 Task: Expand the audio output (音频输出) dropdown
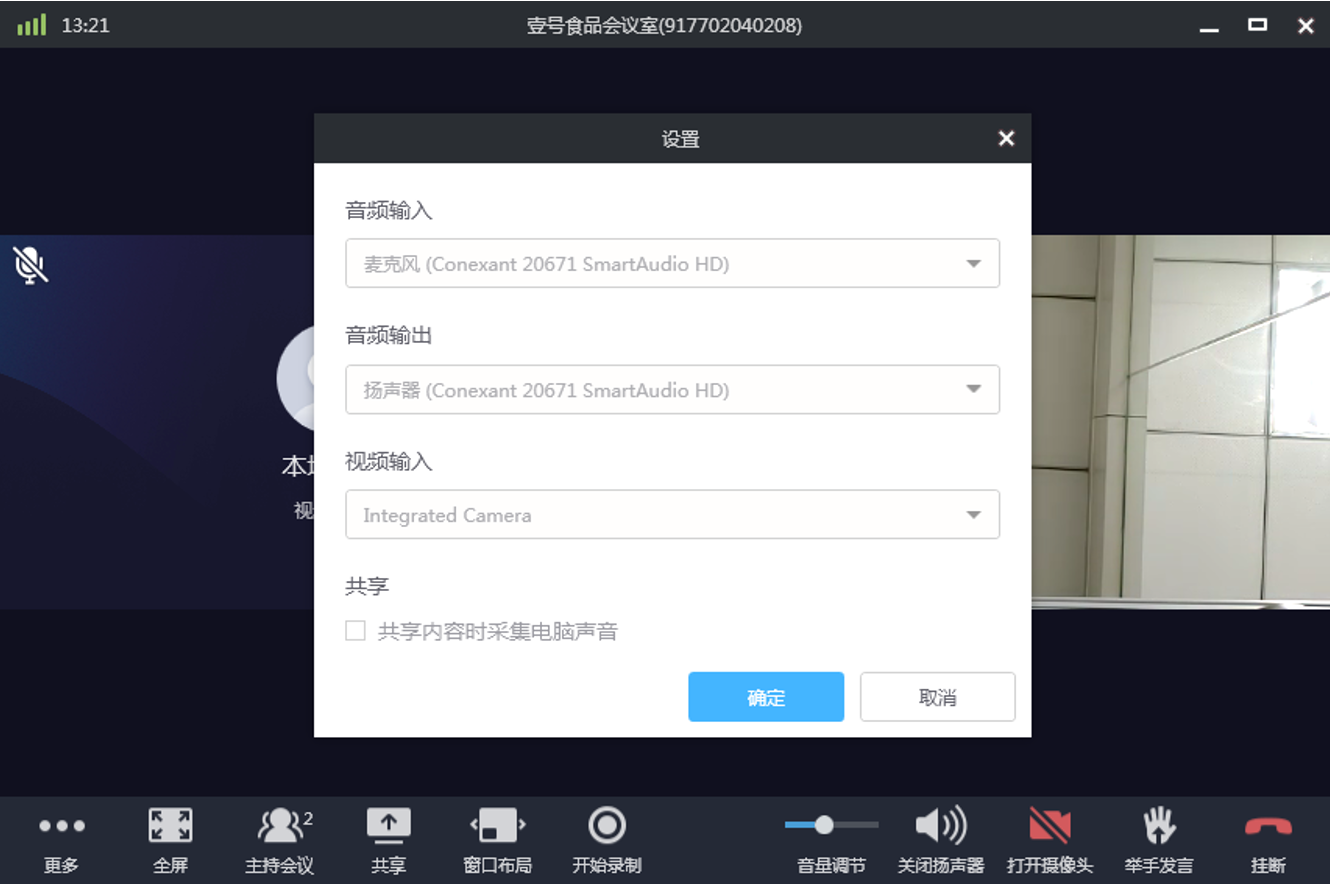[672, 390]
